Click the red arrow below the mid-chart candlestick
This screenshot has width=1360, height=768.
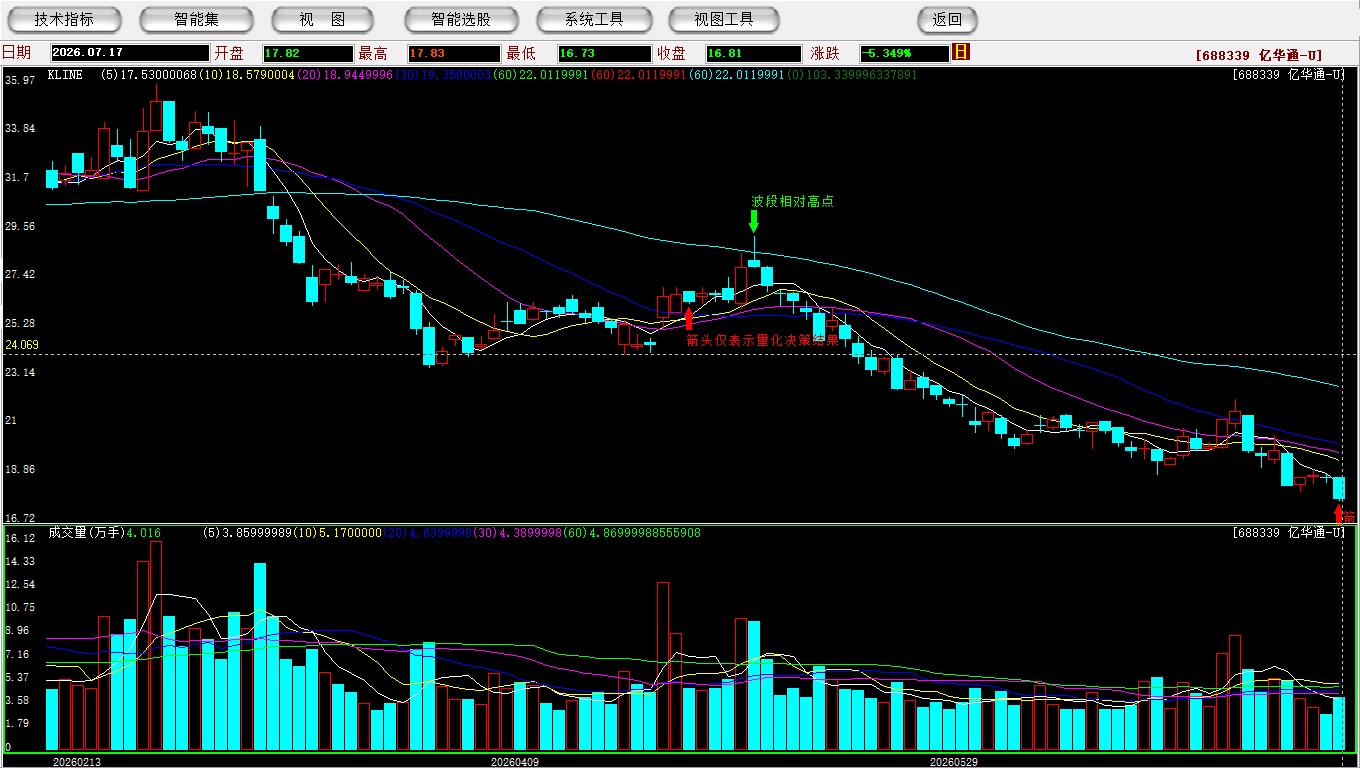coord(688,319)
